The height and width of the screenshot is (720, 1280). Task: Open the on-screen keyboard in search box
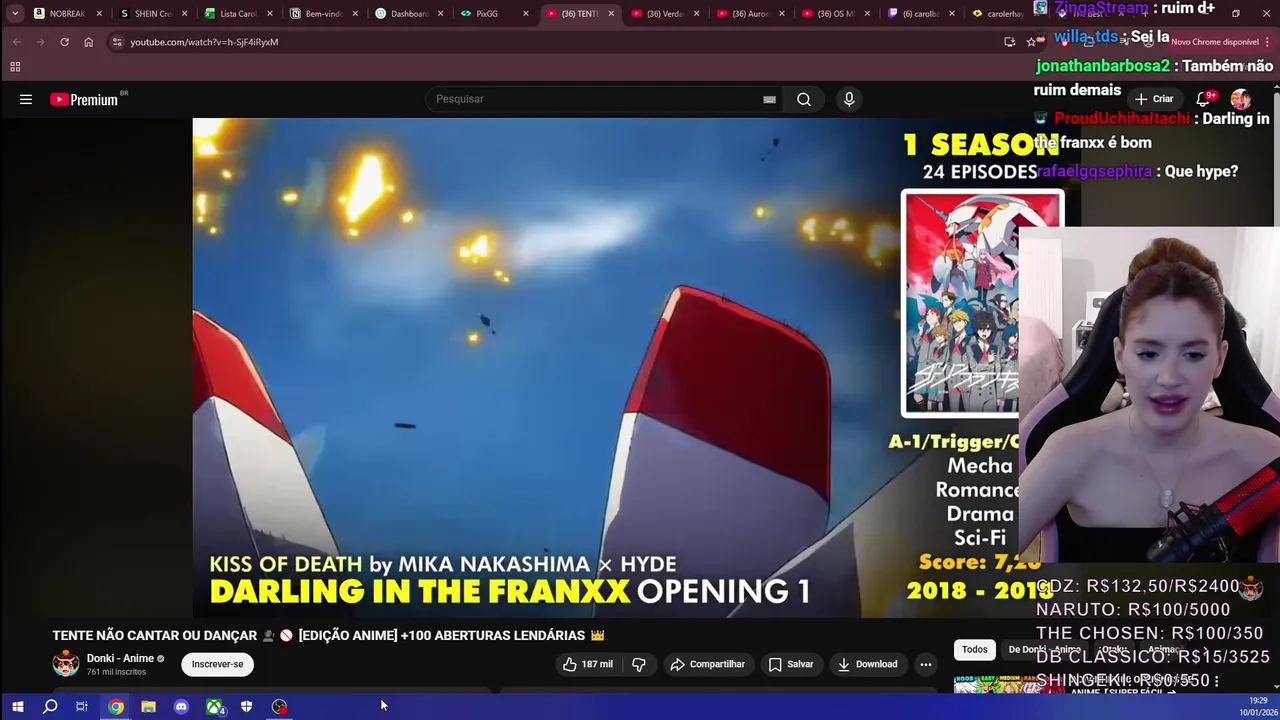pyautogui.click(x=769, y=99)
